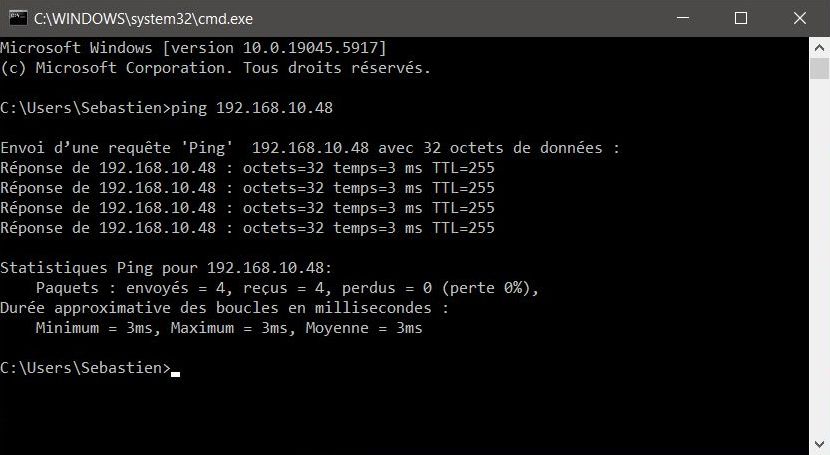Click the 'Envoi d'une requête' line
The width and height of the screenshot is (830, 455).
(x=310, y=148)
